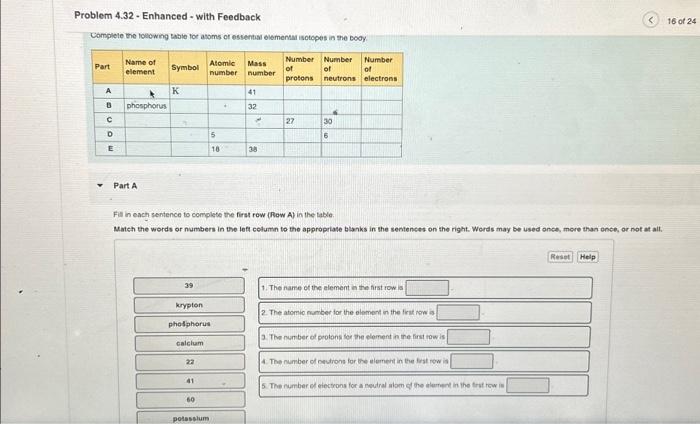
Task: Click blank for number of neutrons sentence
Action: pyautogui.click(x=472, y=361)
